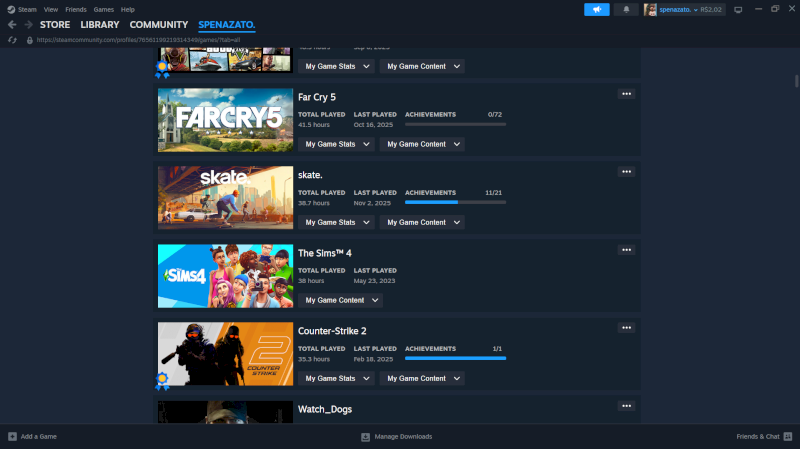Open the Far Cry 5 title link

(x=317, y=97)
